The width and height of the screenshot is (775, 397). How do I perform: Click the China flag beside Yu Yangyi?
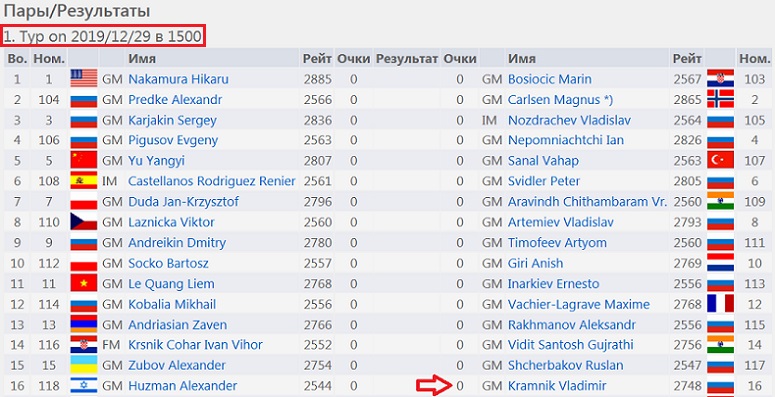click(84, 161)
